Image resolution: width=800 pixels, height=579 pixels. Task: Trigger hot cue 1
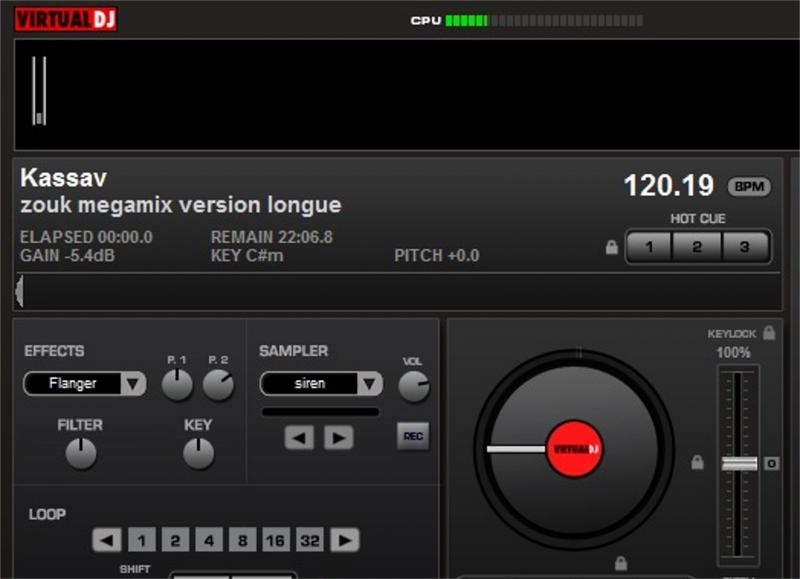coord(649,247)
